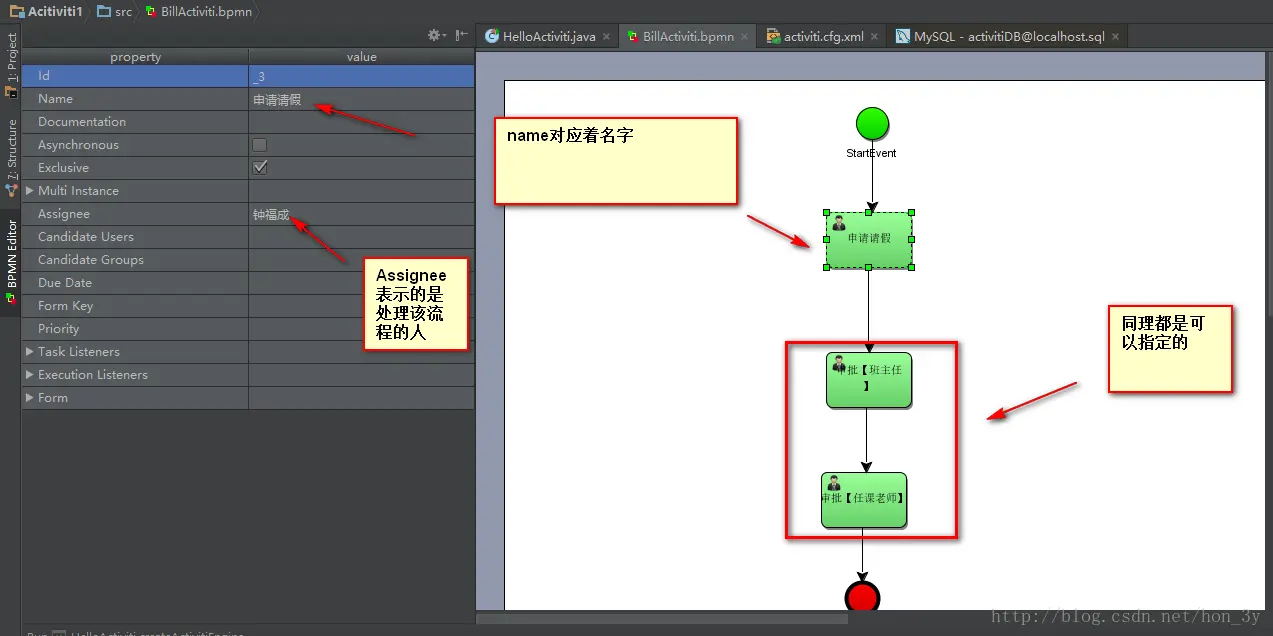Expand the Form property row
Image resolution: width=1273 pixels, height=636 pixels.
[x=30, y=398]
